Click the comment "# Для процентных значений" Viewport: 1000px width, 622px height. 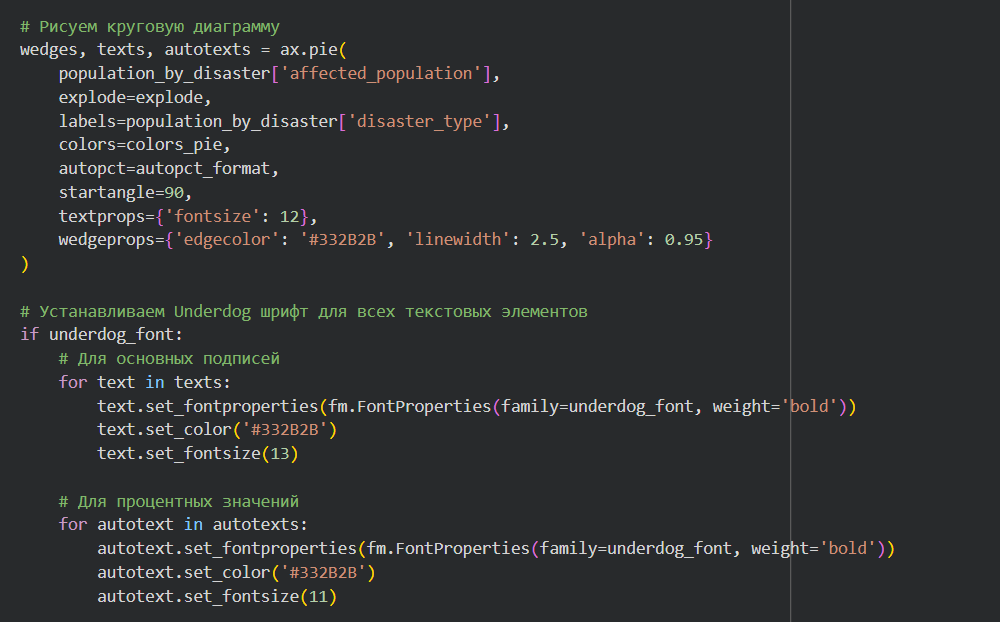[179, 501]
